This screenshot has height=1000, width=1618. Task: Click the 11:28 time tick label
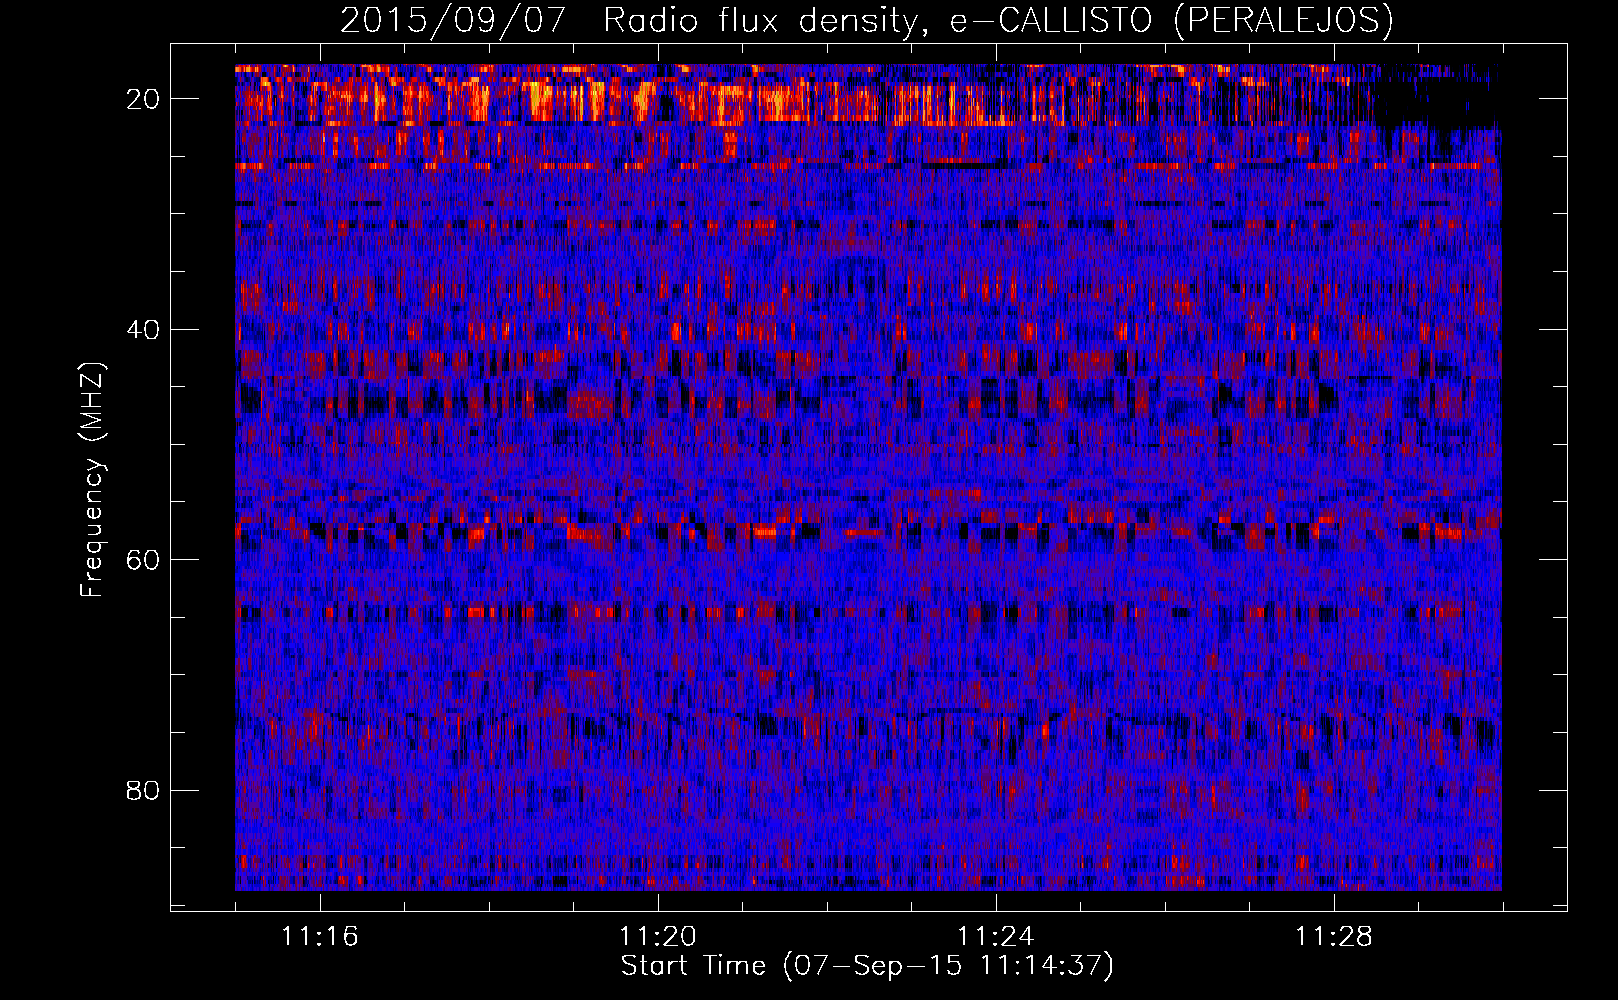click(x=1334, y=937)
